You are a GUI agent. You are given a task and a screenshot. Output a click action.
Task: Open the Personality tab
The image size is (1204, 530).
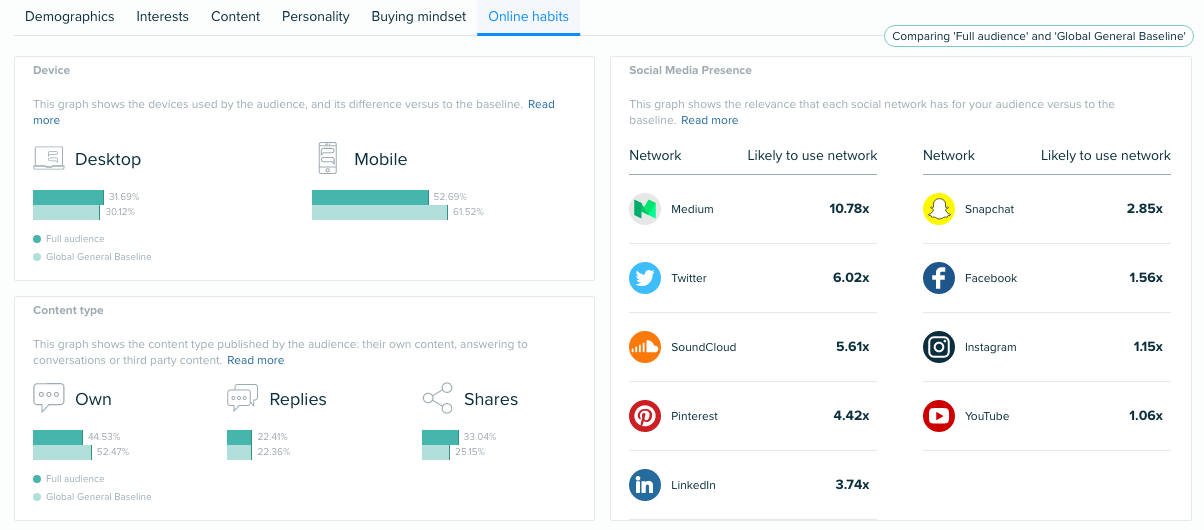pyautogui.click(x=316, y=17)
